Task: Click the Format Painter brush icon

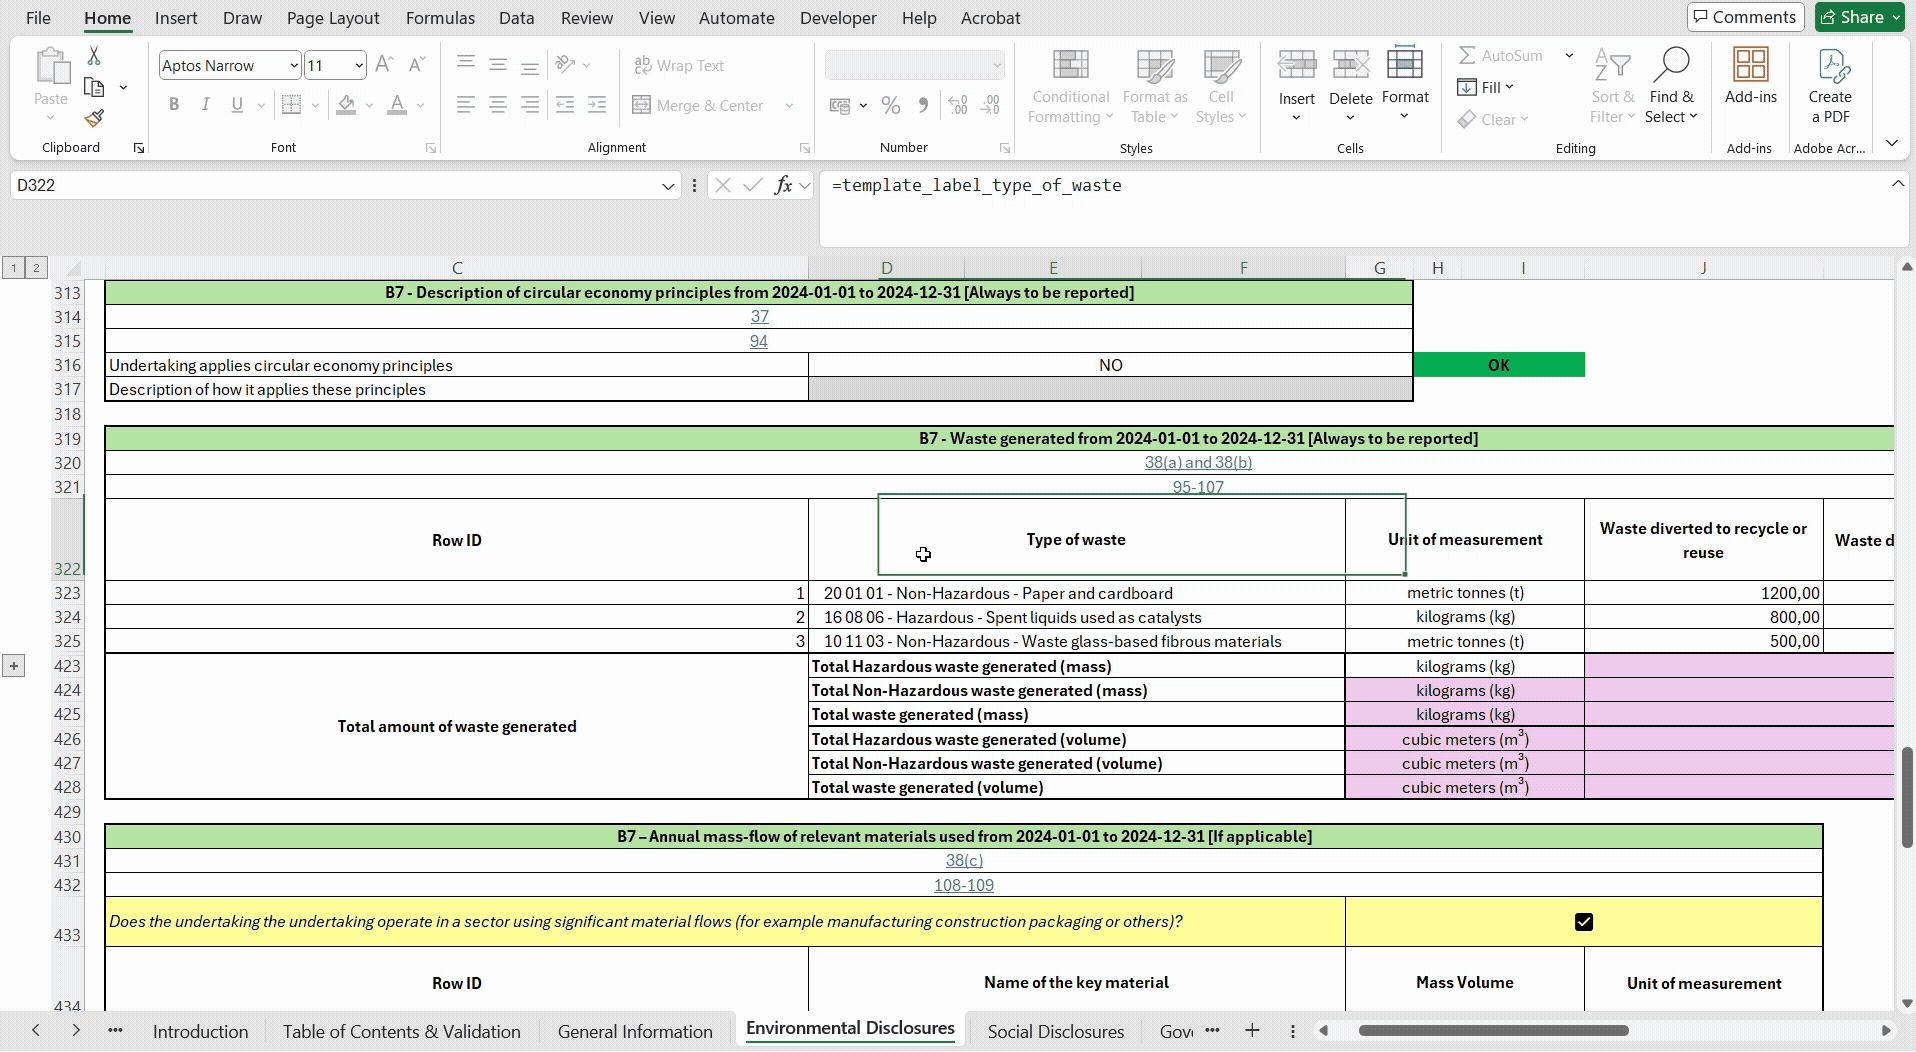Action: [x=94, y=119]
